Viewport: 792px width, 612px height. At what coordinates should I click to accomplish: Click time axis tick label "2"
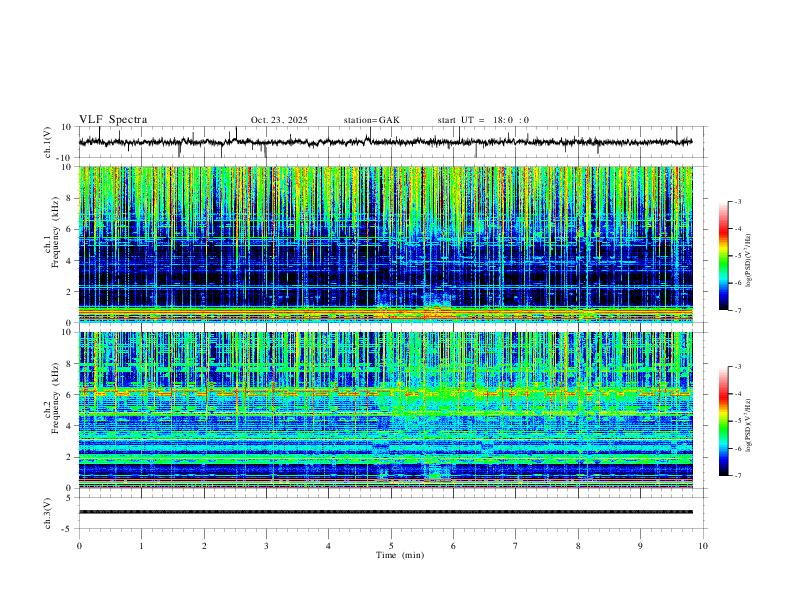tap(204, 546)
